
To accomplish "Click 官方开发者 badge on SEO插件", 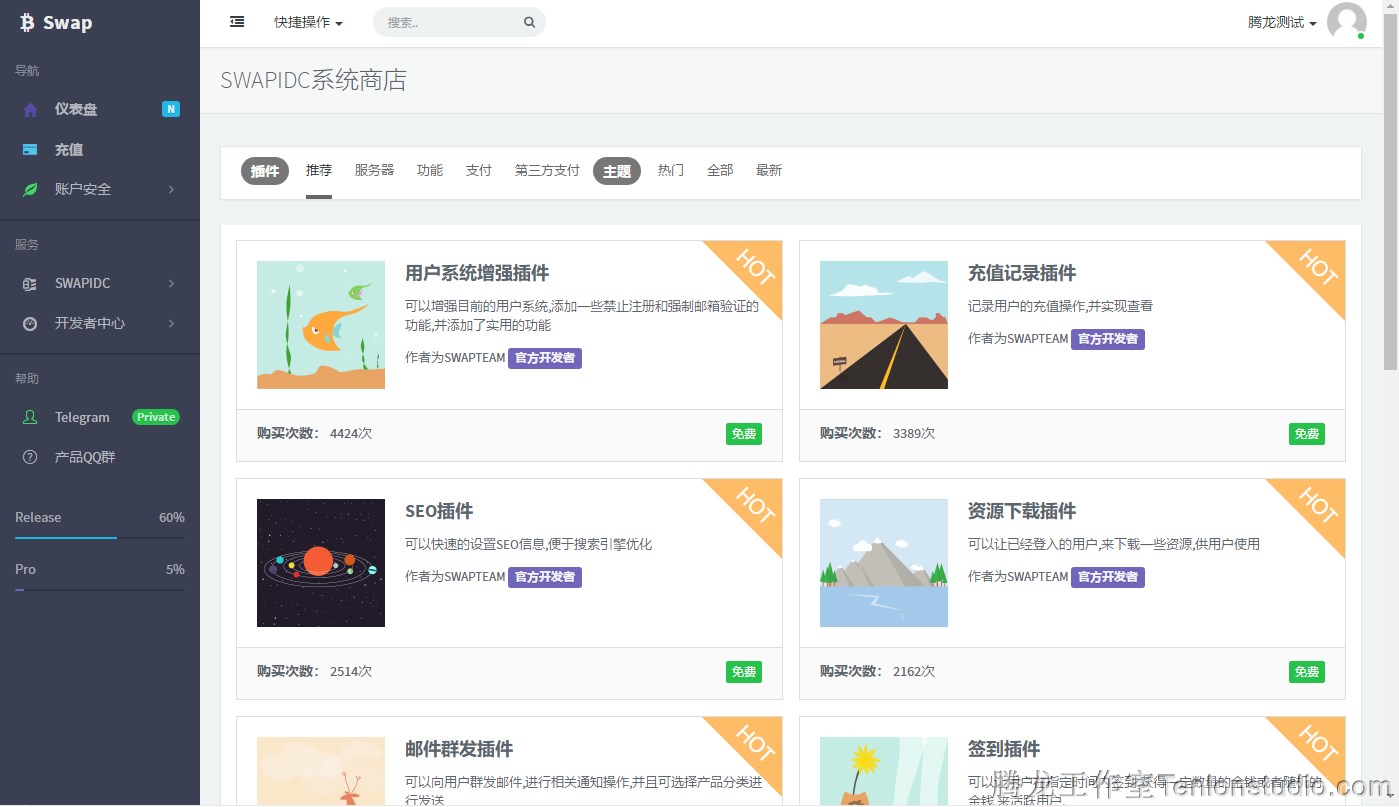I will tap(545, 577).
